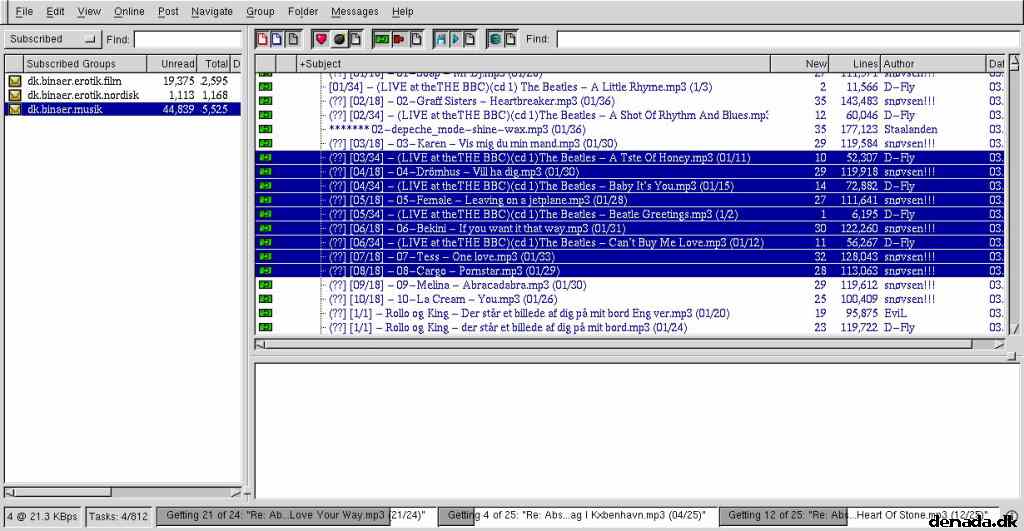The image size is (1024, 531).
Task: Click green icon on Beatle Greetings.mp3 row
Action: tap(266, 214)
